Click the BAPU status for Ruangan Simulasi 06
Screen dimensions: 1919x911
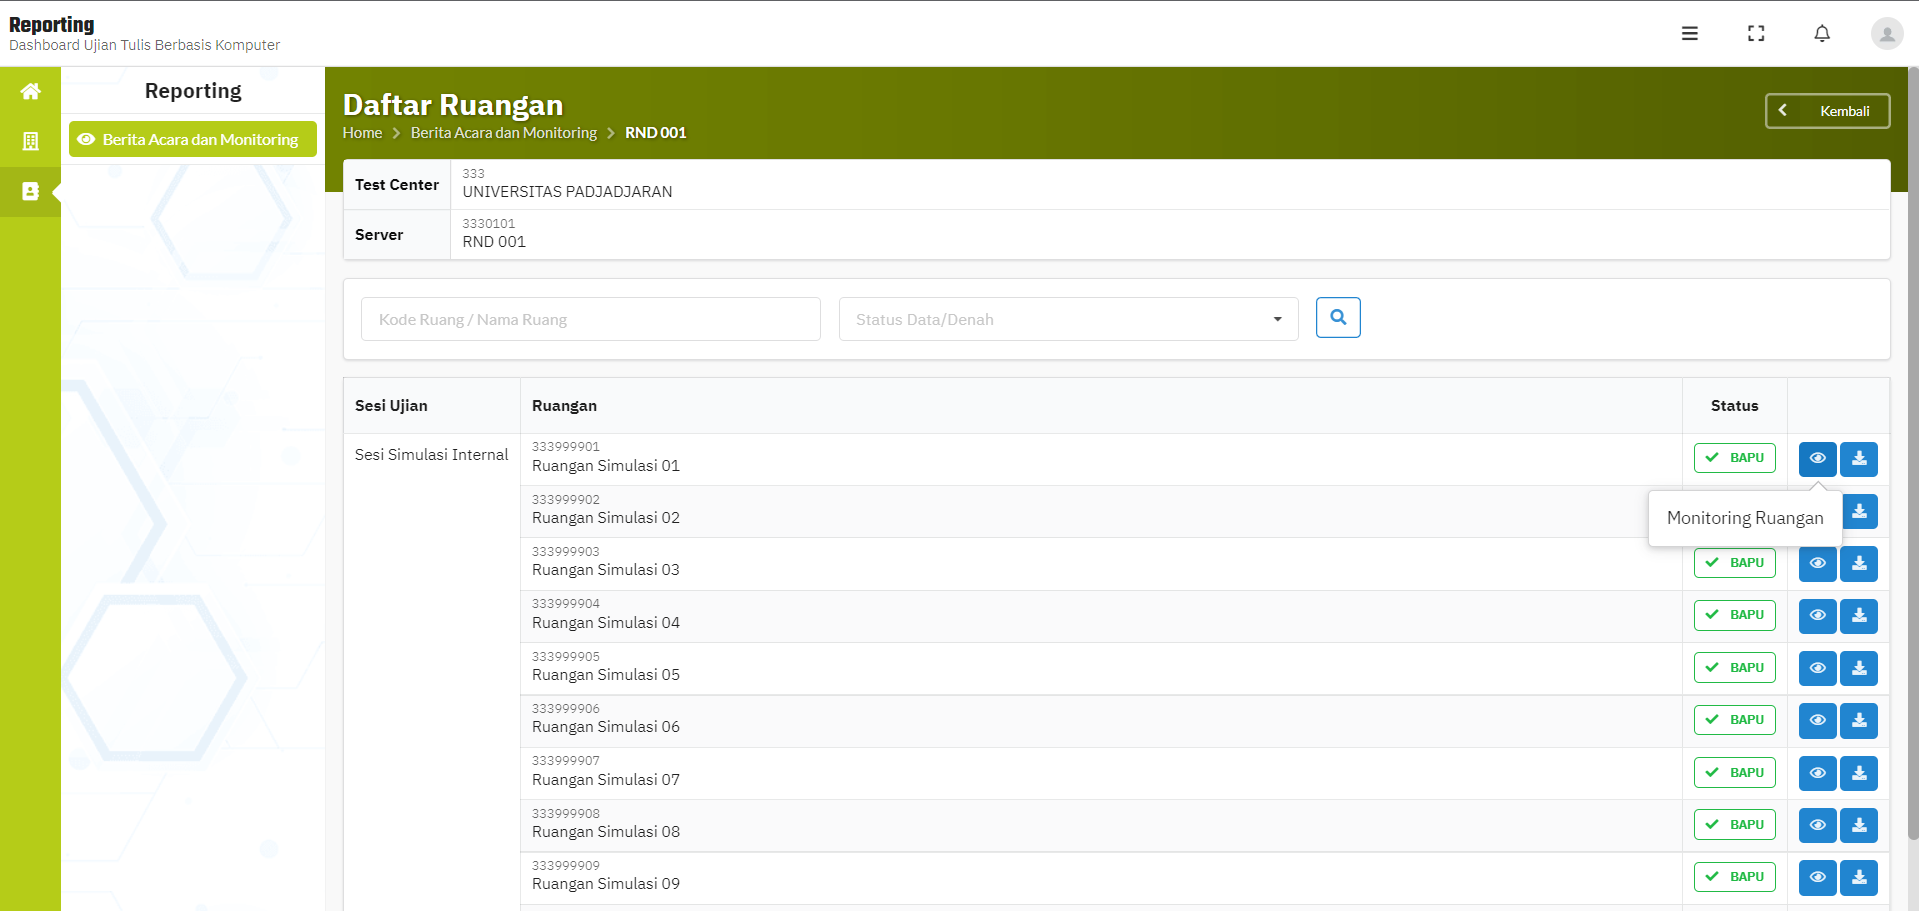coord(1734,720)
